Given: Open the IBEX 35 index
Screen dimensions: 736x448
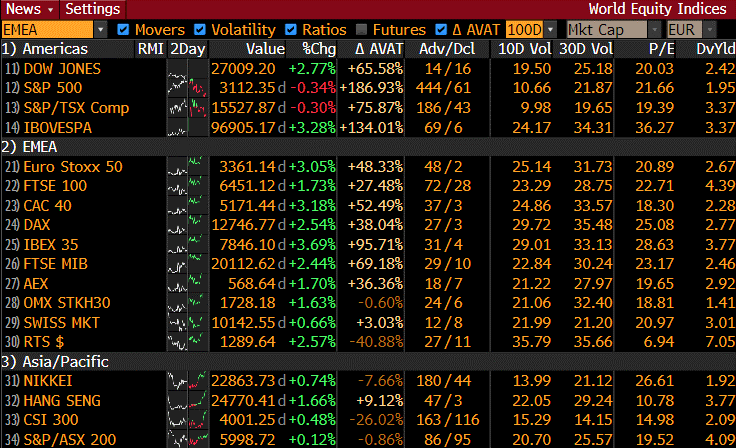Looking at the screenshot, I should (51, 245).
